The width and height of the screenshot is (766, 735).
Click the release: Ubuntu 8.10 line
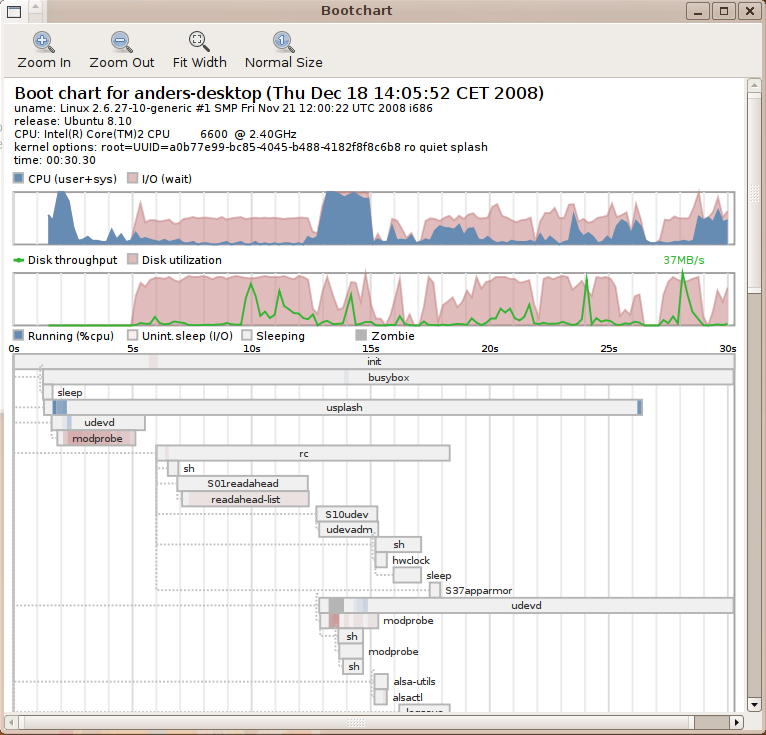pyautogui.click(x=73, y=121)
